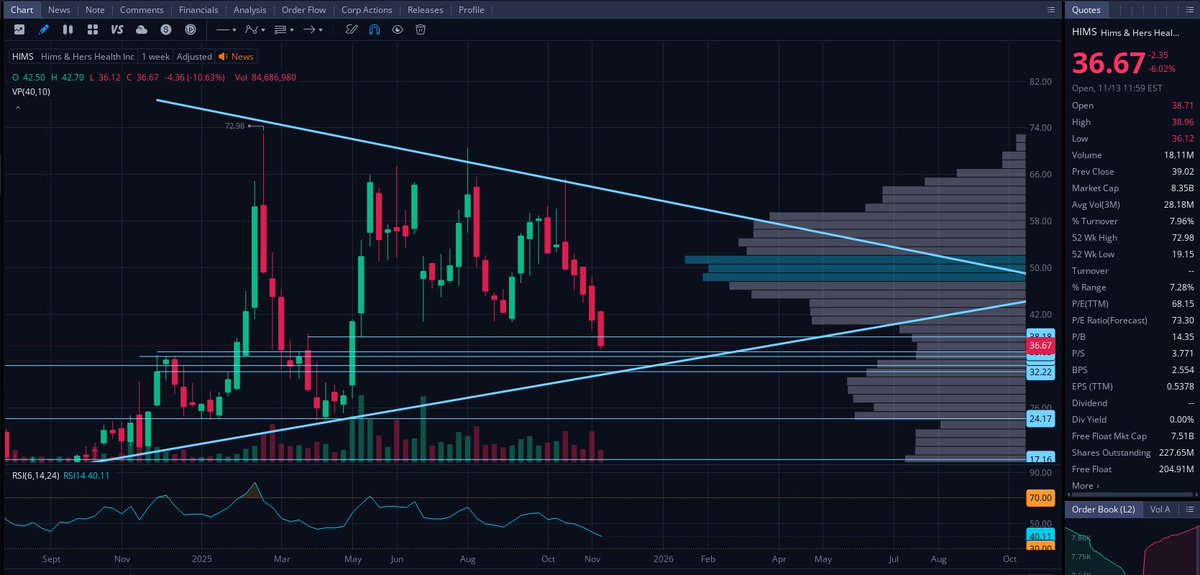1200x575 pixels.
Task: Select the 32.22 horizontal line price tag
Action: point(1041,372)
